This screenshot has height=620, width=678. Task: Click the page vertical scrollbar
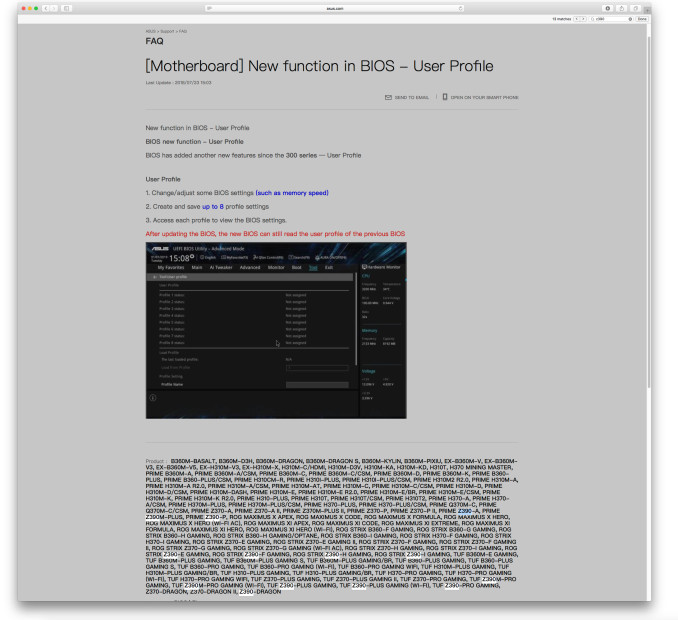(x=649, y=212)
